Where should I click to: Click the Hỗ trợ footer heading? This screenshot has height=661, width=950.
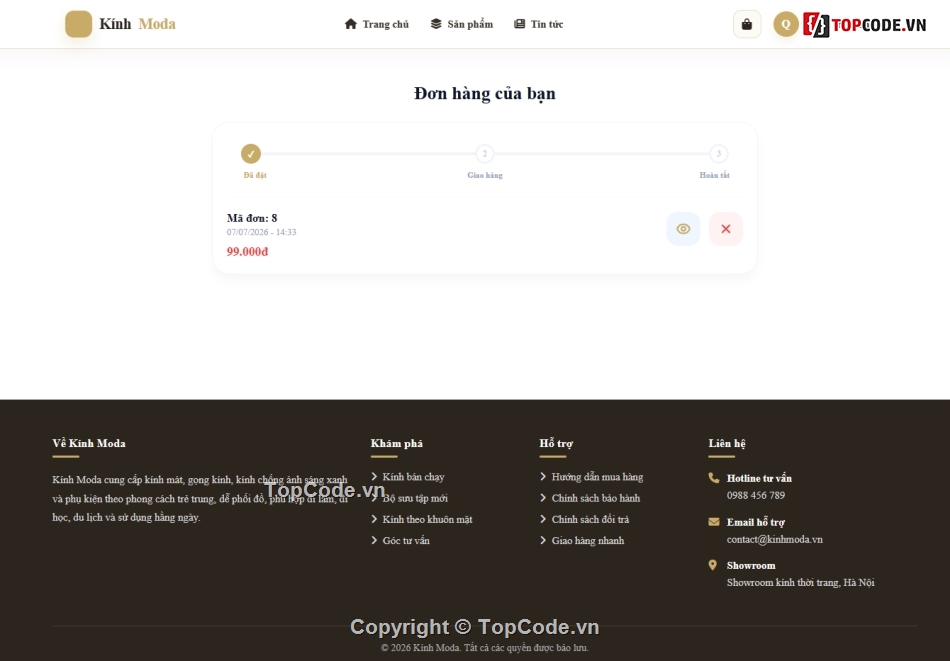556,443
